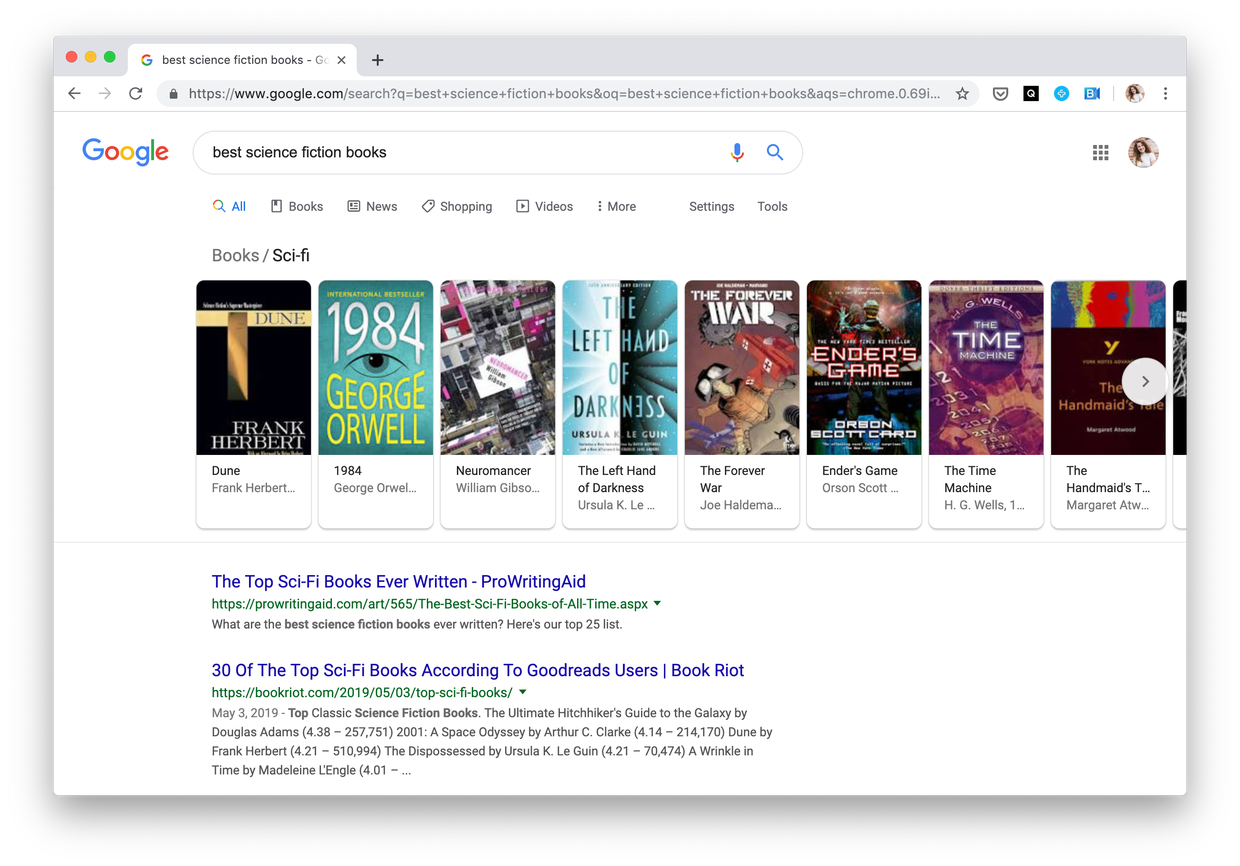Expand the More search options menu

616,206
